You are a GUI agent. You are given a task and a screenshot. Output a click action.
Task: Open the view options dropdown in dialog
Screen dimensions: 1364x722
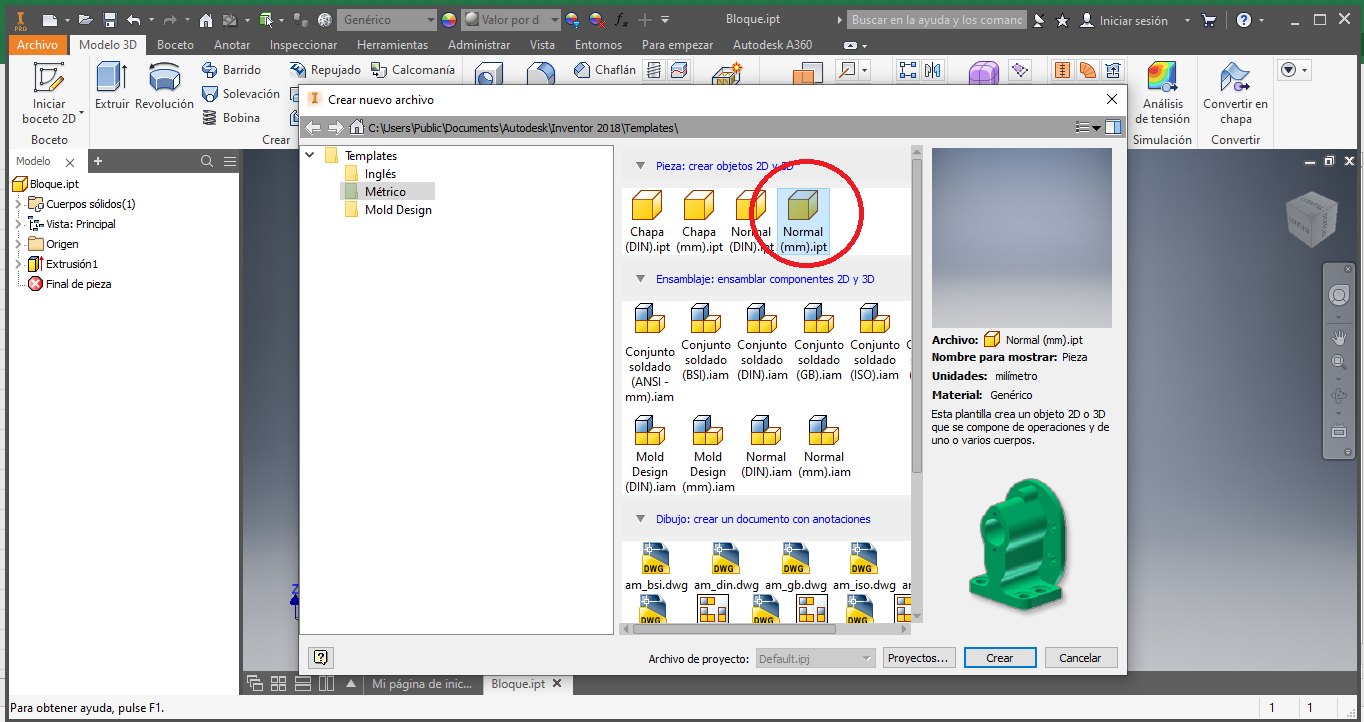1088,127
